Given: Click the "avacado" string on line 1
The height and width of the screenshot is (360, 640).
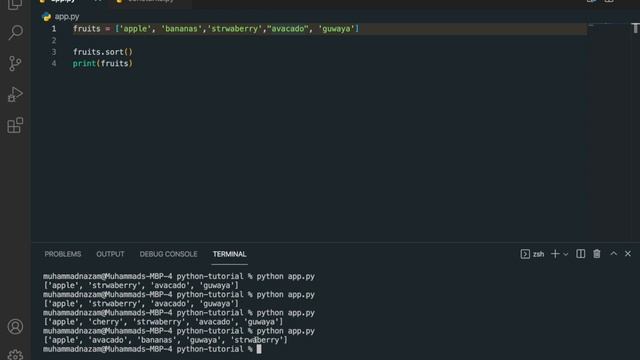Looking at the screenshot, I should 288,29.
